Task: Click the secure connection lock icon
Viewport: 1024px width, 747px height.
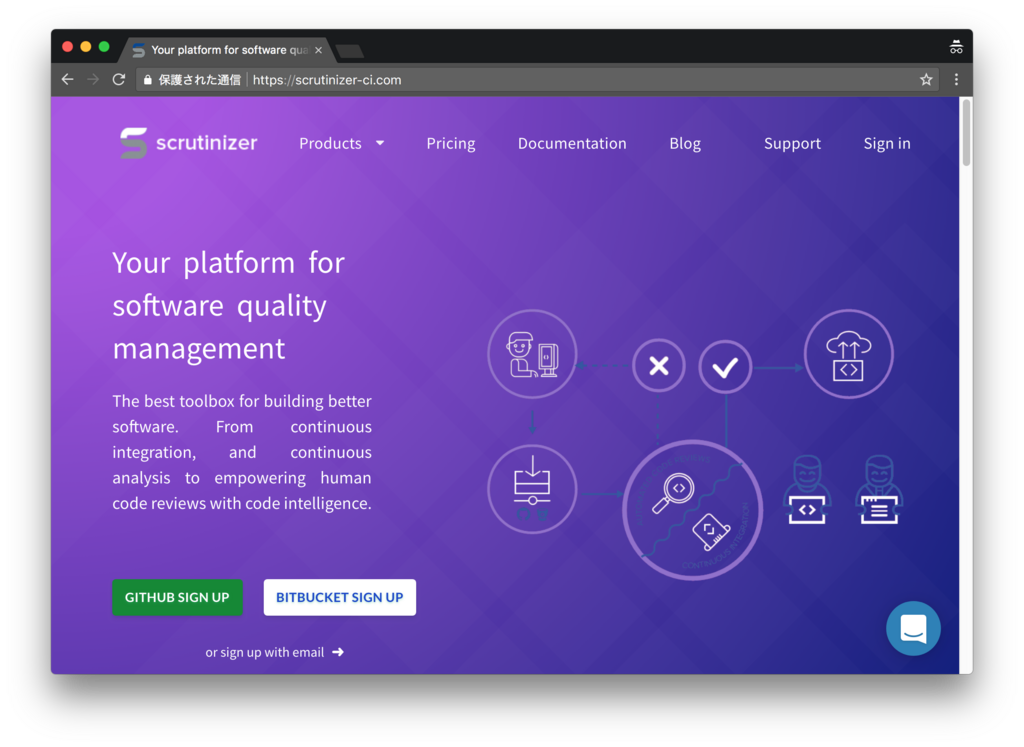Action: click(148, 80)
